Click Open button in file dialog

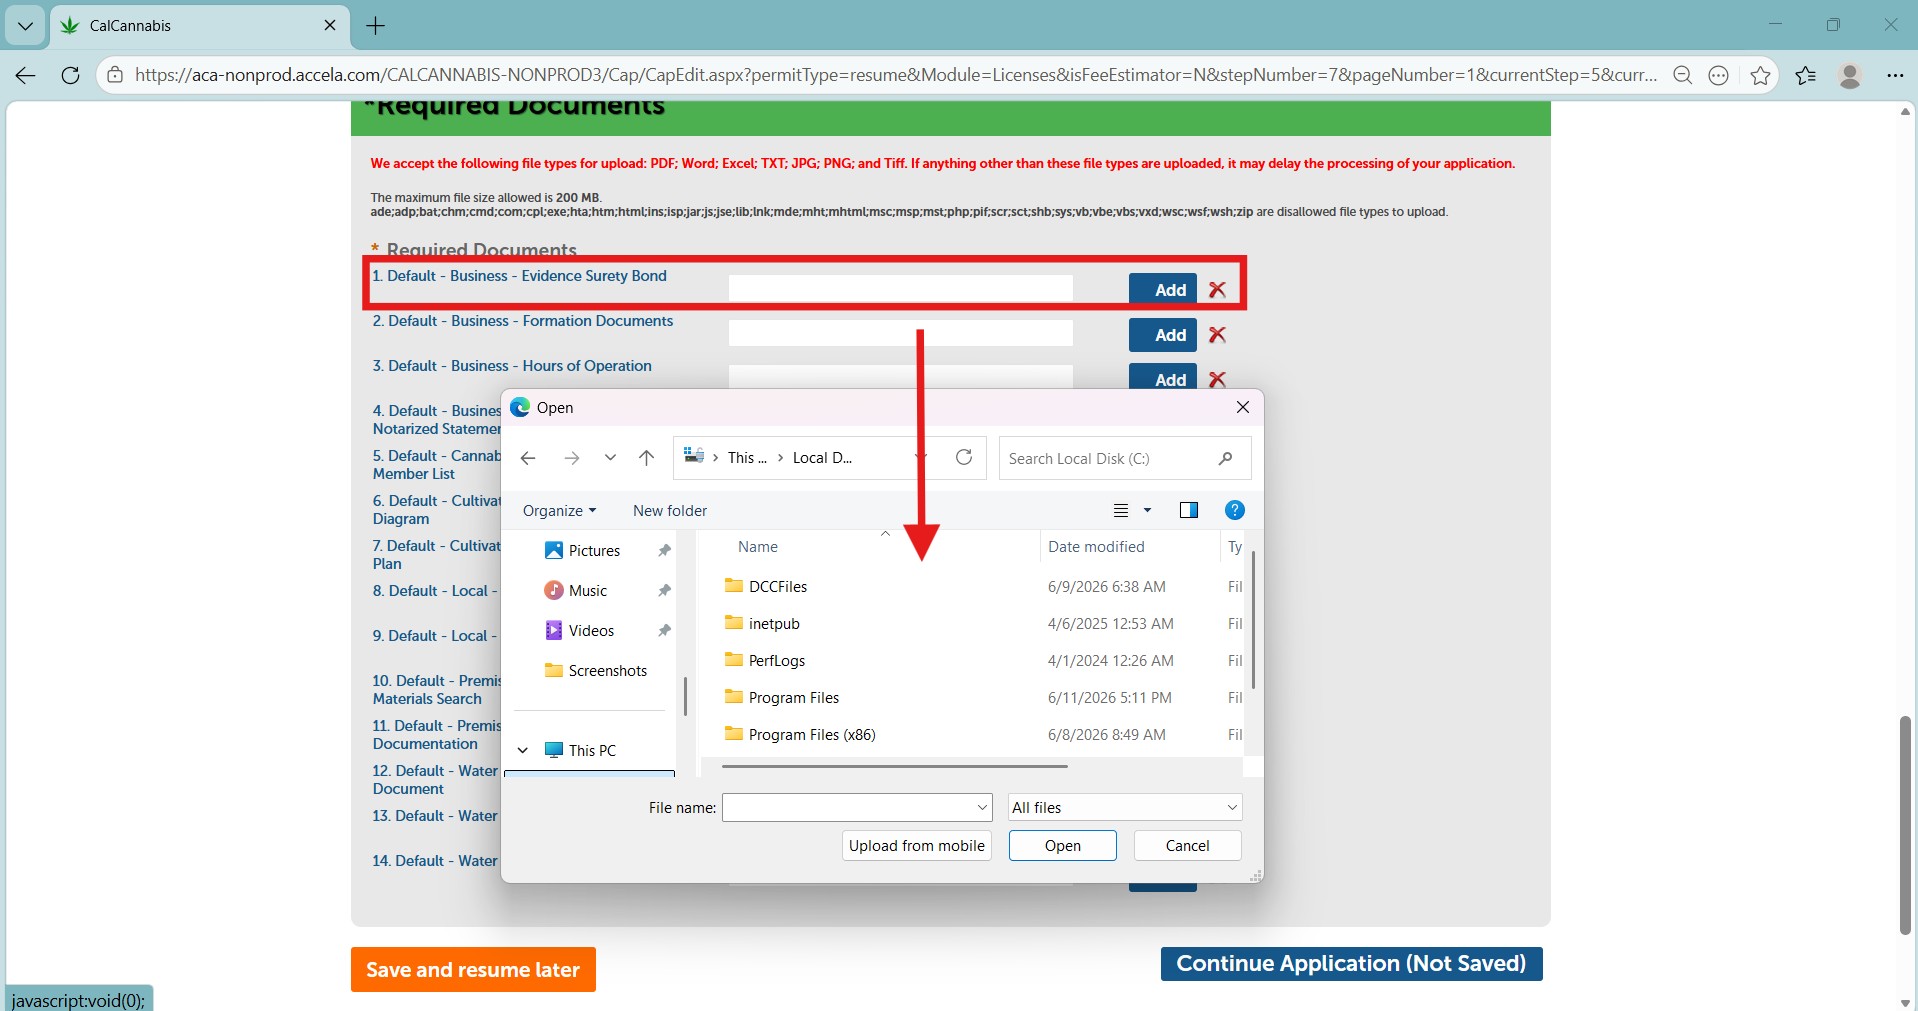pos(1062,846)
